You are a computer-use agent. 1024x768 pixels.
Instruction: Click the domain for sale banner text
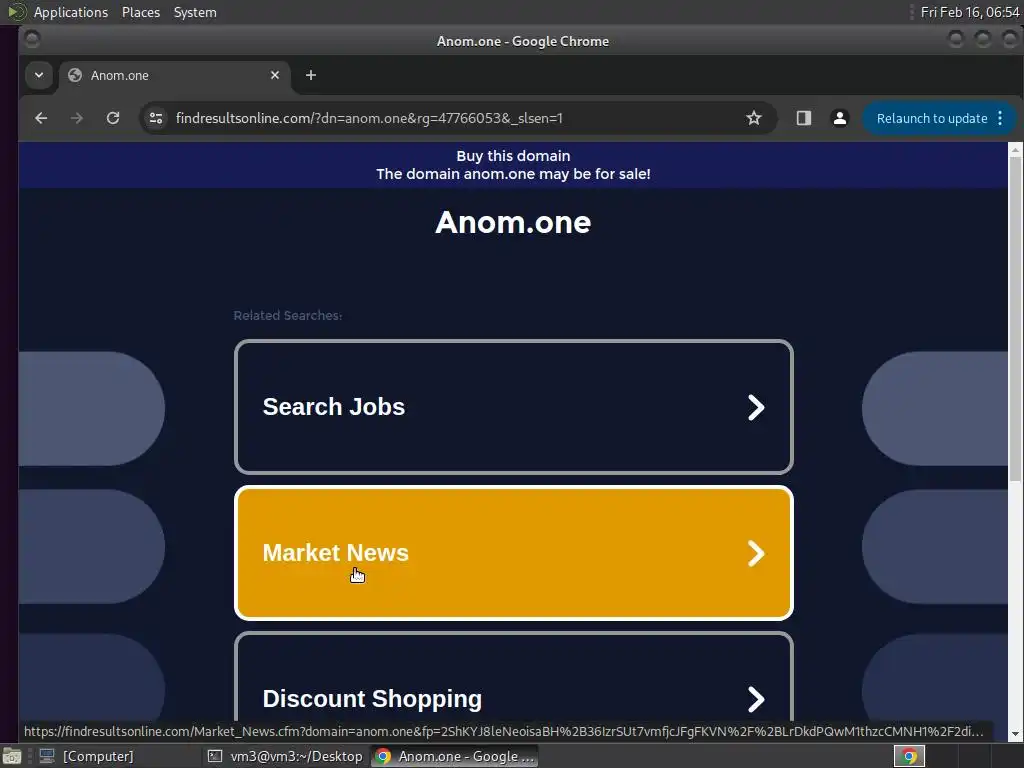[513, 174]
